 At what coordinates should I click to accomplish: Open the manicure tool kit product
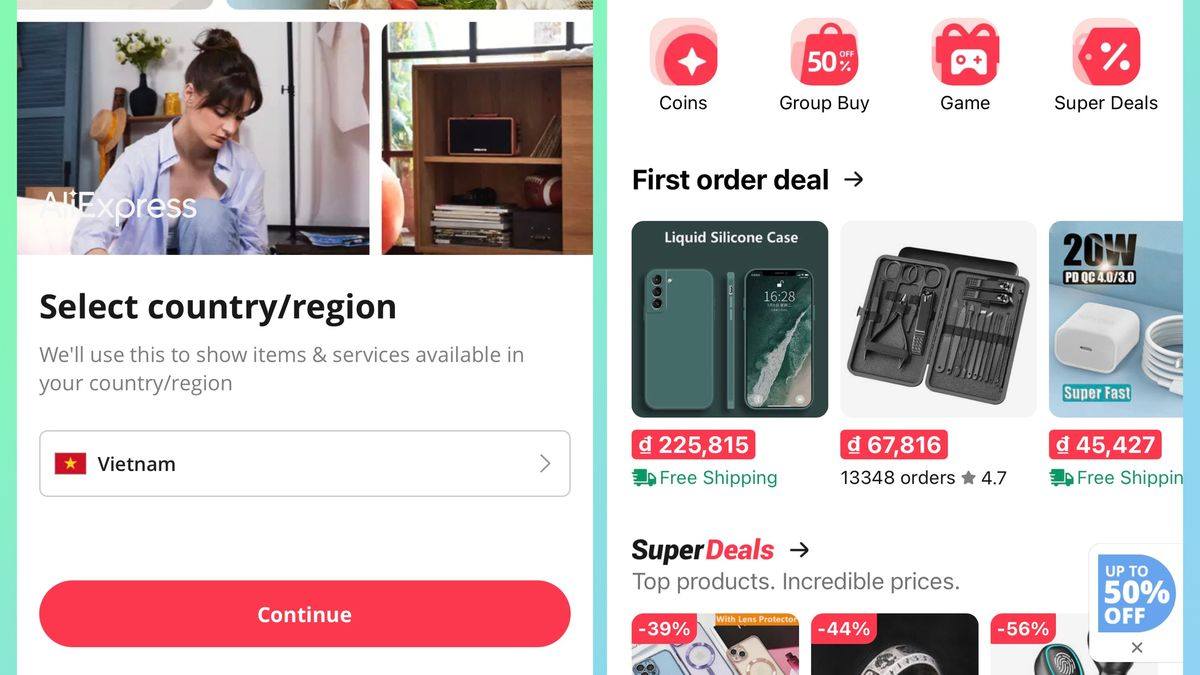click(938, 319)
